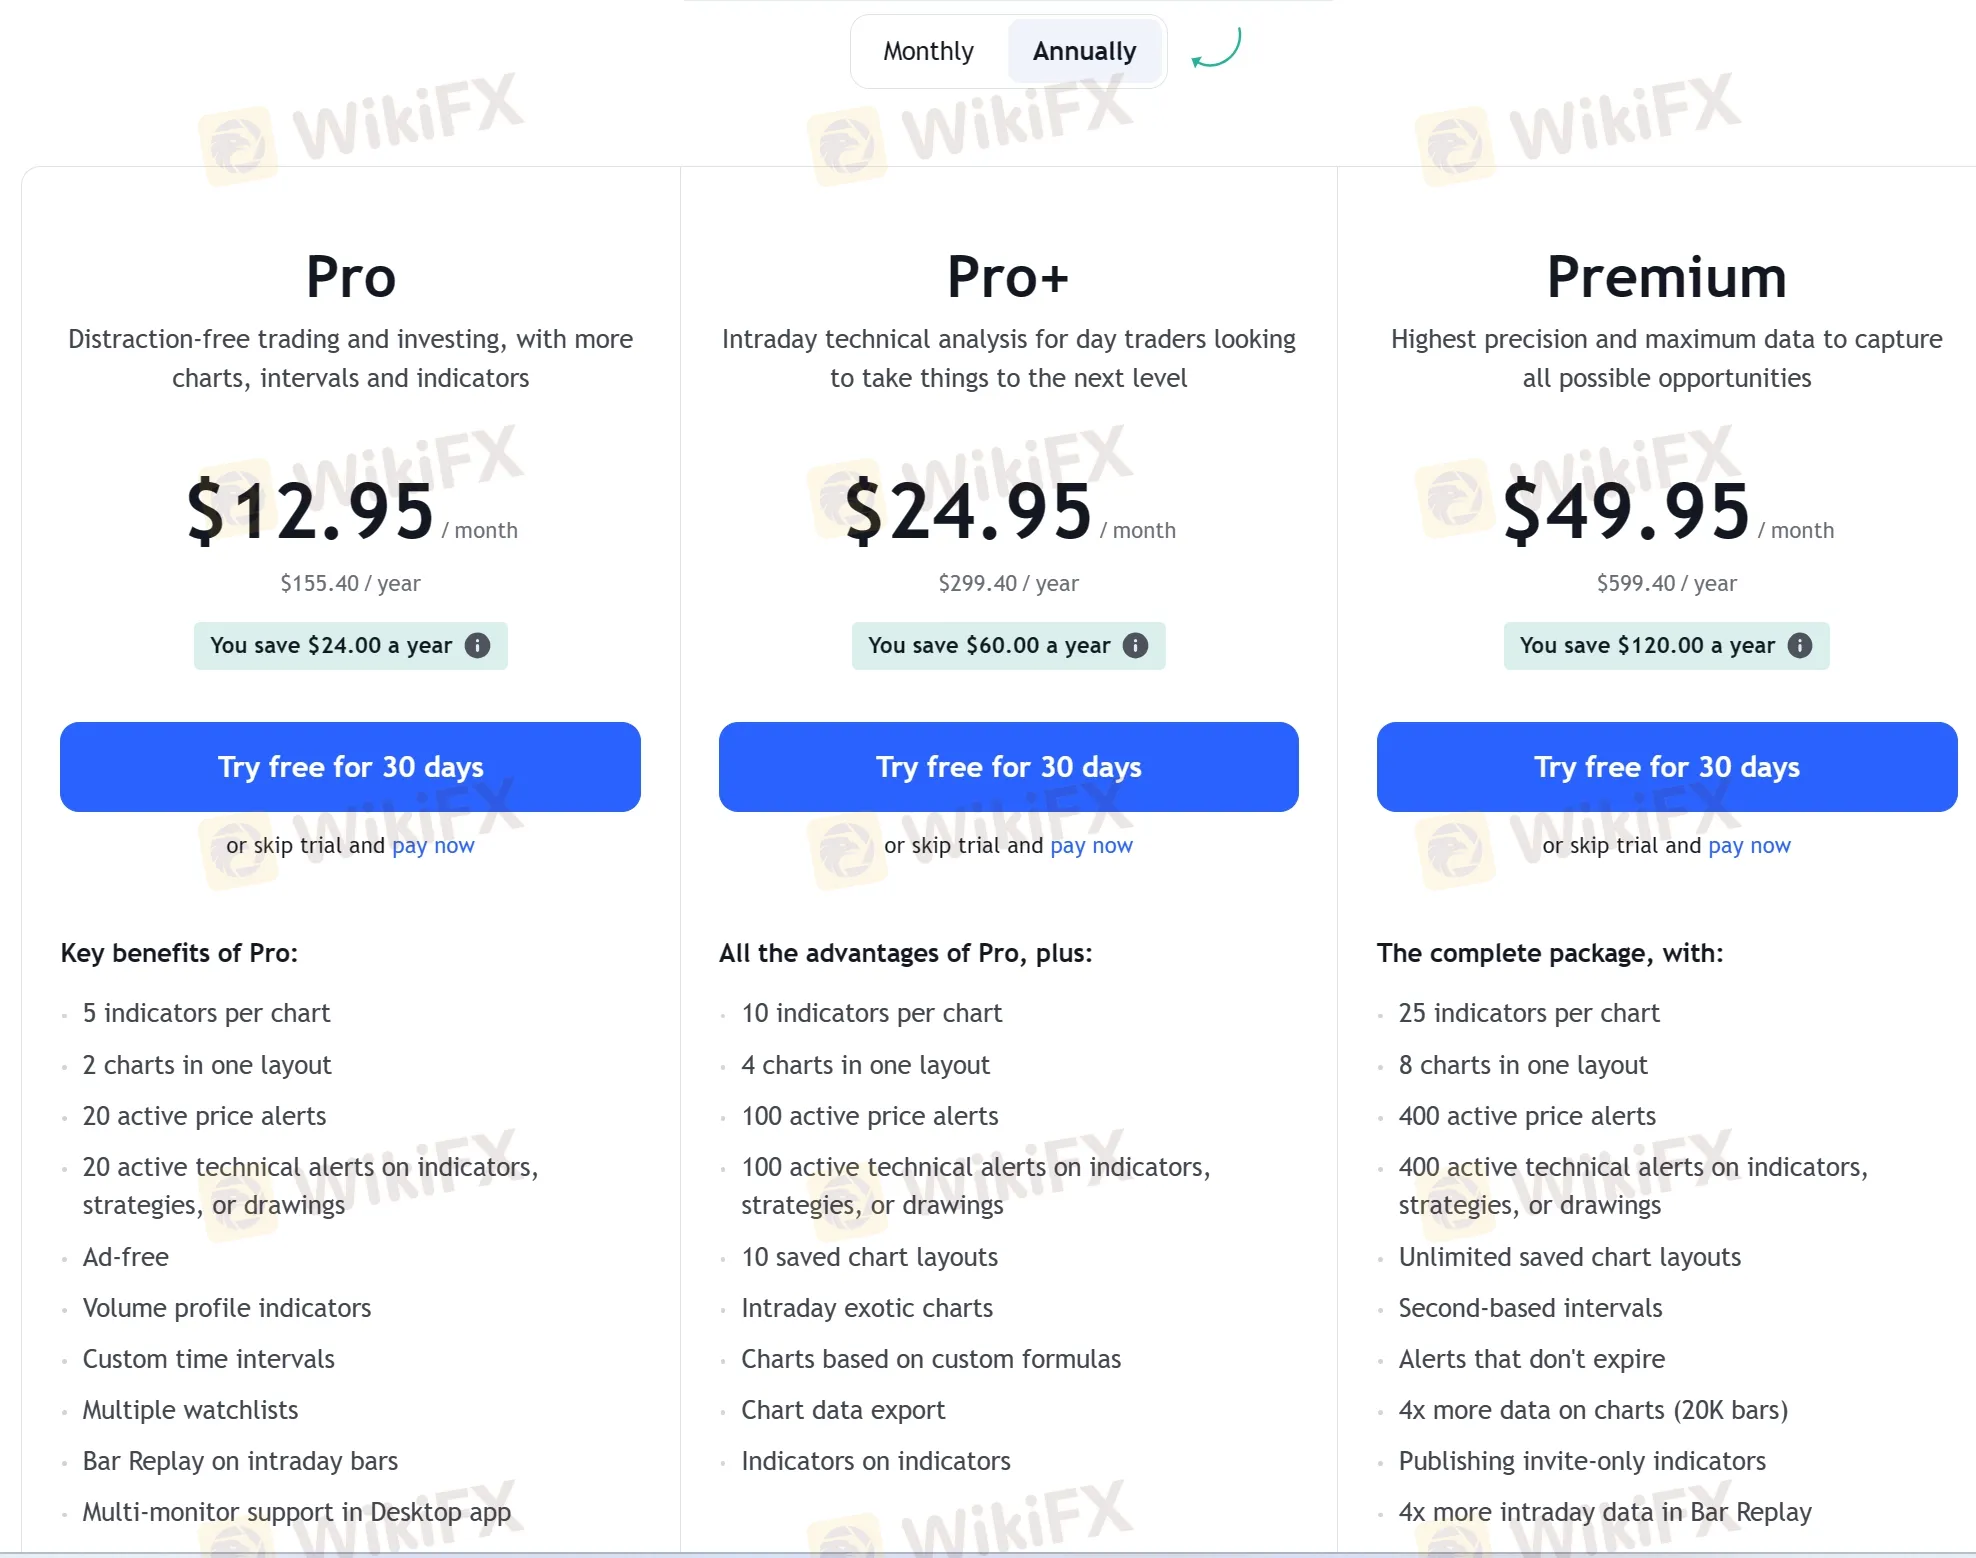The height and width of the screenshot is (1558, 1976).
Task: Click the $49.95 per month price
Action: click(1627, 512)
